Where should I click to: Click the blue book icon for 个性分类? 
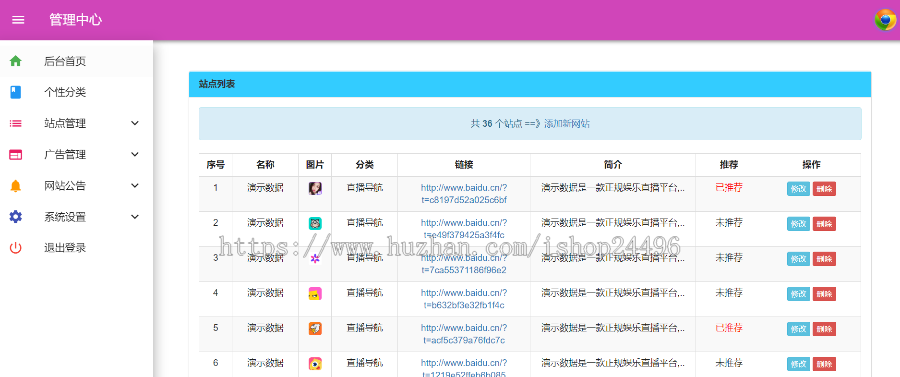15,92
